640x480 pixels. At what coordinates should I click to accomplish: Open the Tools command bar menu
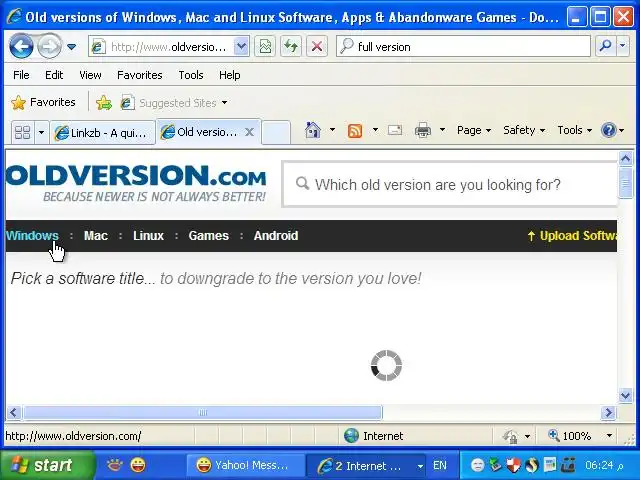[574, 130]
